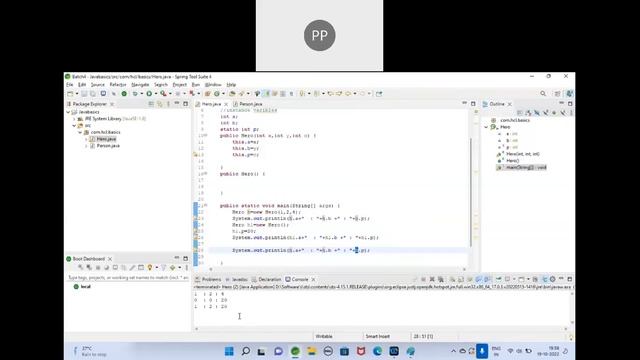Open dropdown arrow beside New icon

pyautogui.click(x=77, y=93)
